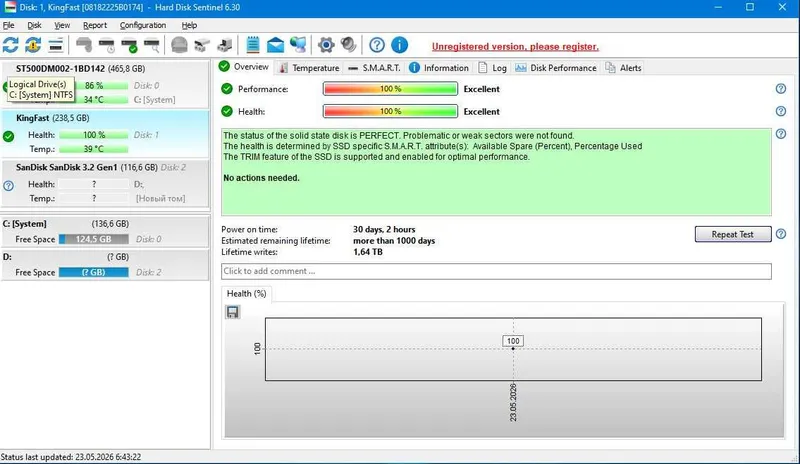The height and width of the screenshot is (464, 800).
Task: Select the Health (%) chart tab
Action: pos(246,294)
